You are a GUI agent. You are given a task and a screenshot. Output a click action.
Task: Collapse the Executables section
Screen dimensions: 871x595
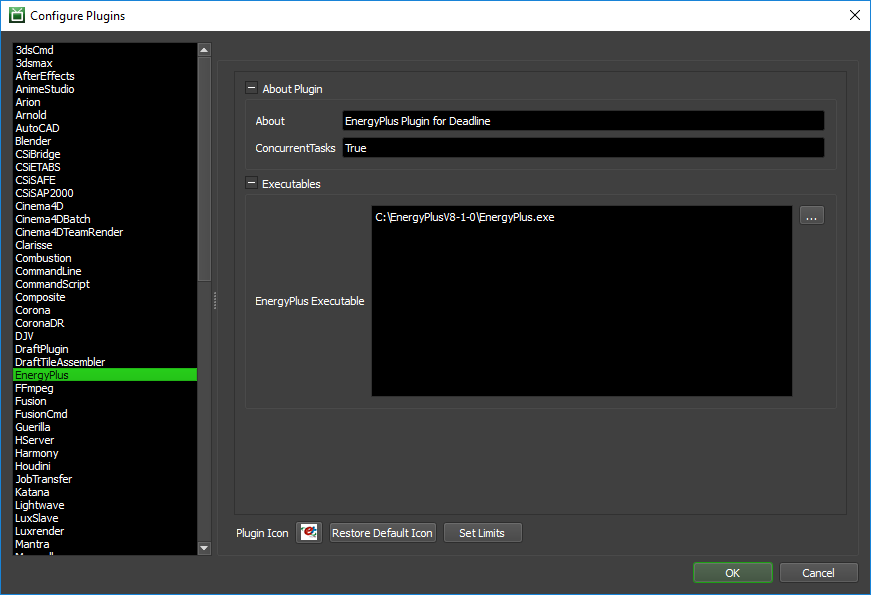(x=251, y=184)
